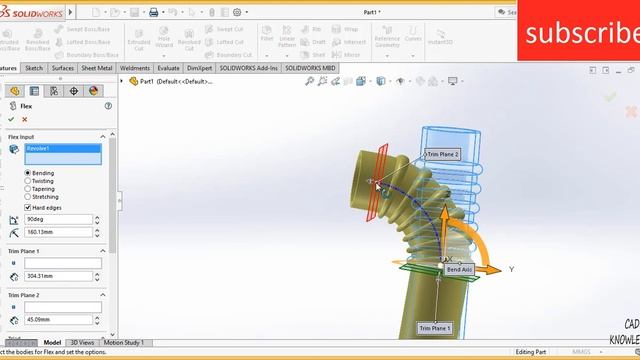640x360 pixels.
Task: Click the Print icon in top toolbar
Action: click(153, 12)
